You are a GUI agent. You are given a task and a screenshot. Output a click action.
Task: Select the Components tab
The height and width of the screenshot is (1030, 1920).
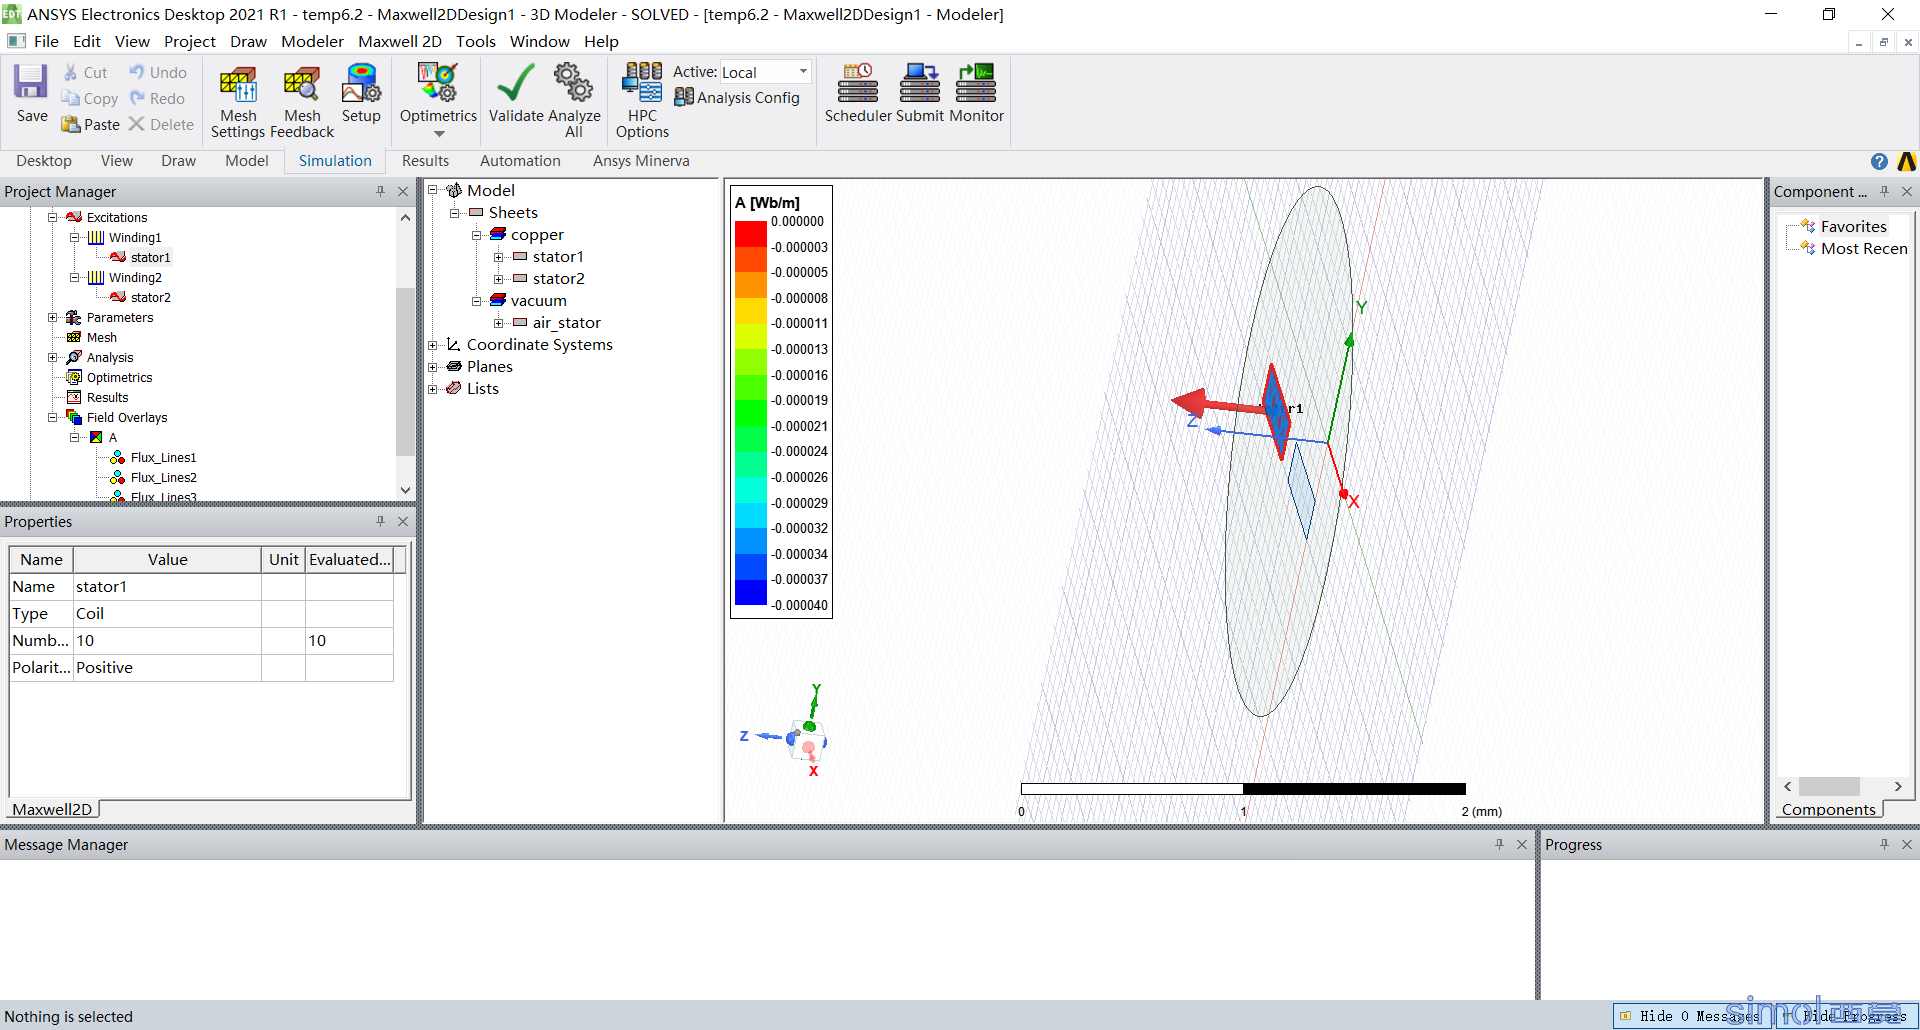coord(1828,809)
